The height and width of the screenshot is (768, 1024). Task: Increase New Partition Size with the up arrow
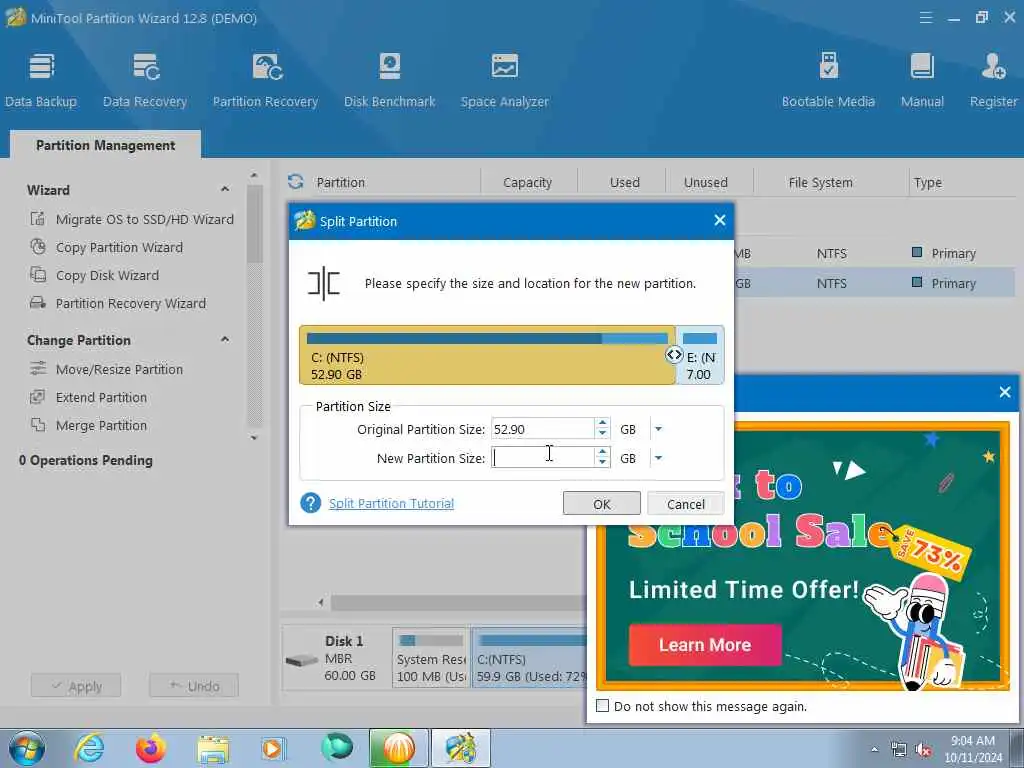coord(602,453)
